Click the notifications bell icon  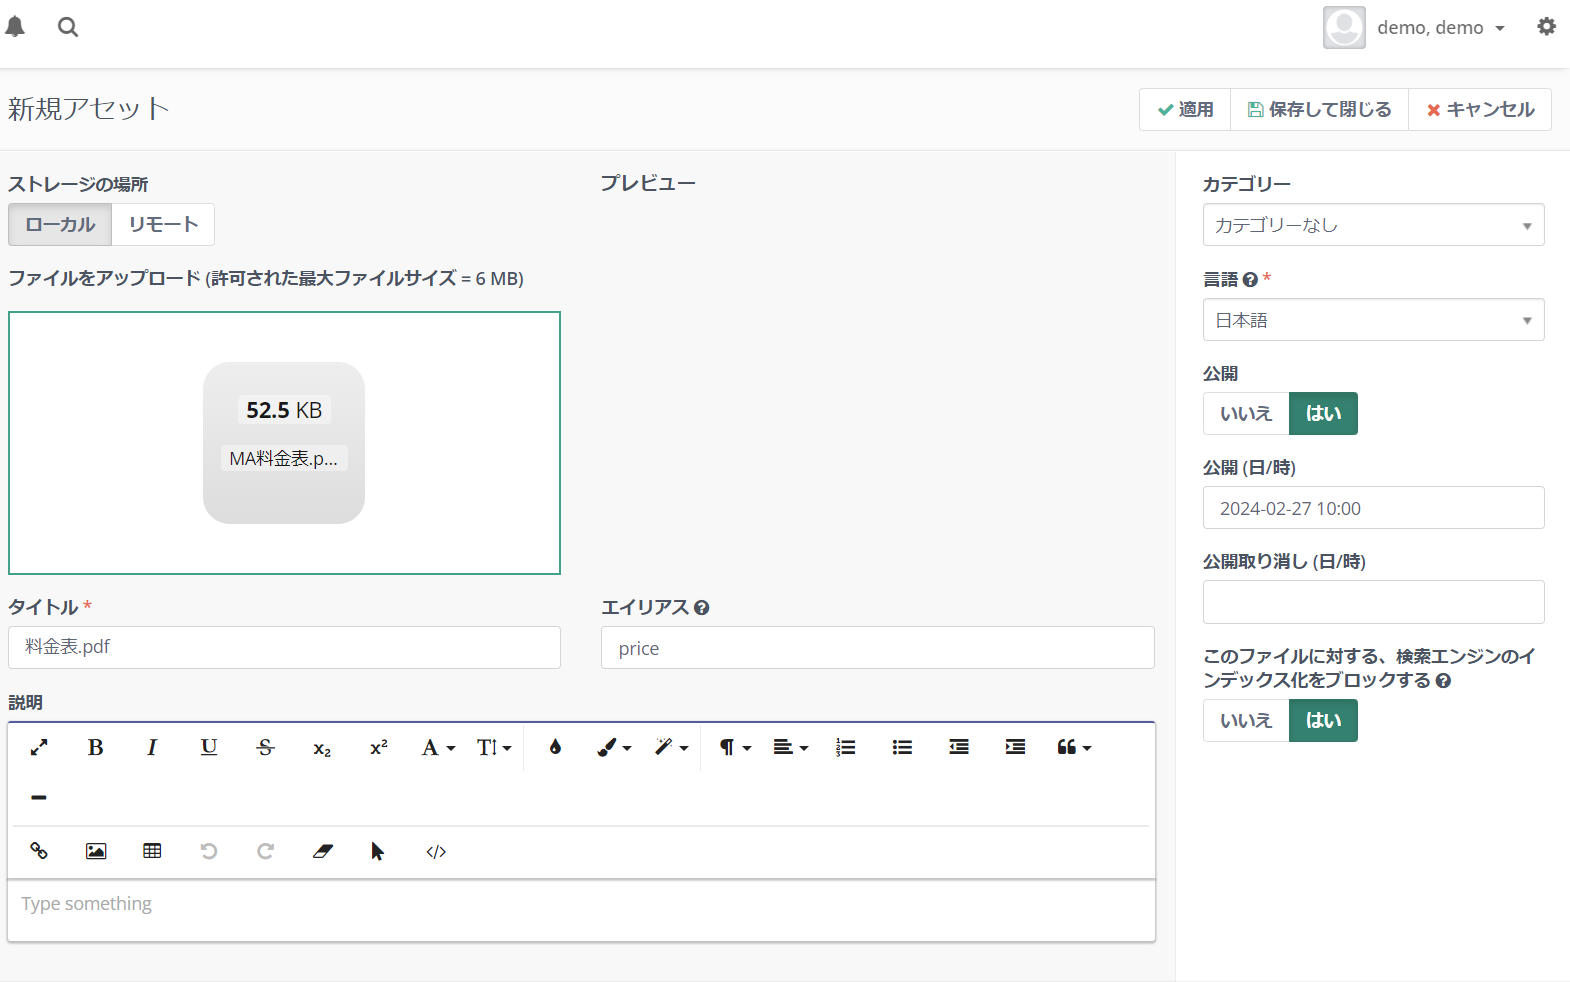(15, 27)
